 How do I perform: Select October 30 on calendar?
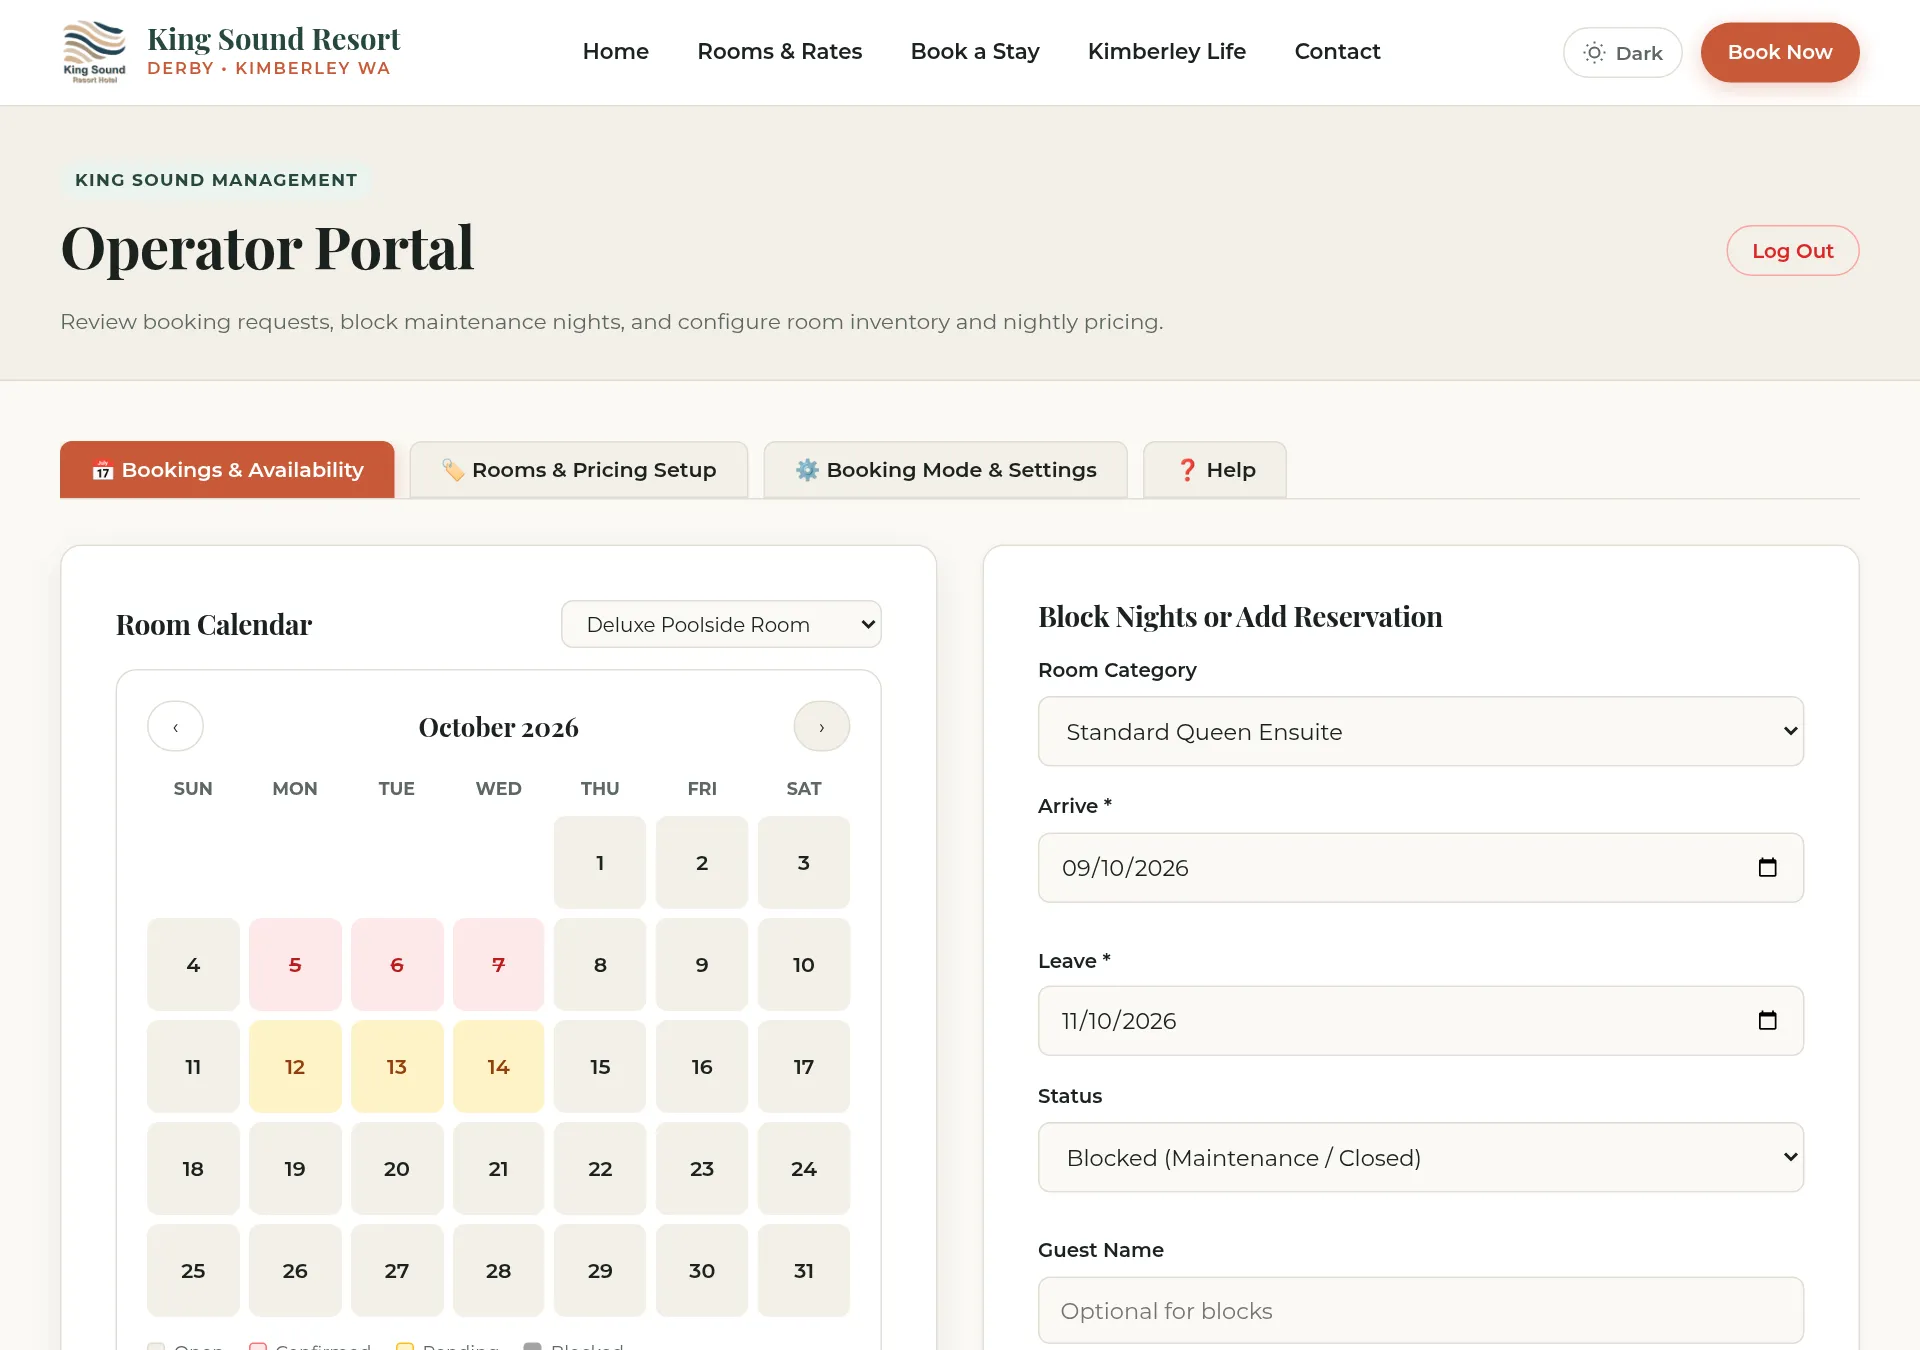point(701,1270)
